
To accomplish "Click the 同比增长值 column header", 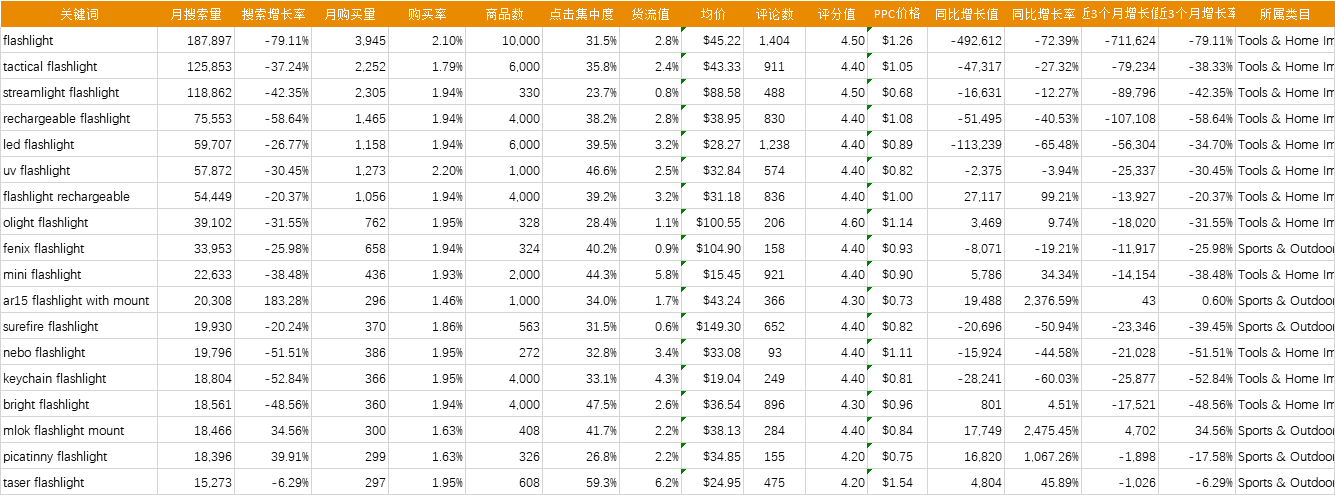I will tap(966, 14).
